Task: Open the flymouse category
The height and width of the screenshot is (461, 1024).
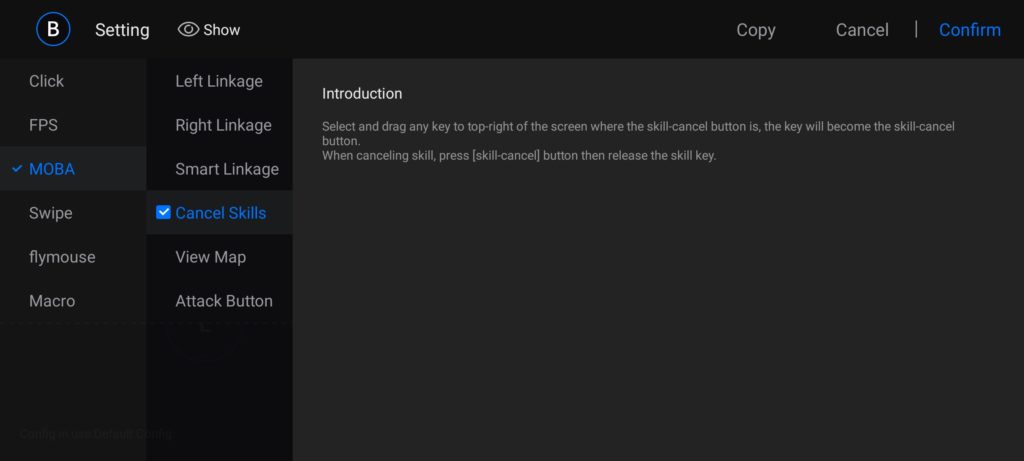Action: coord(62,257)
